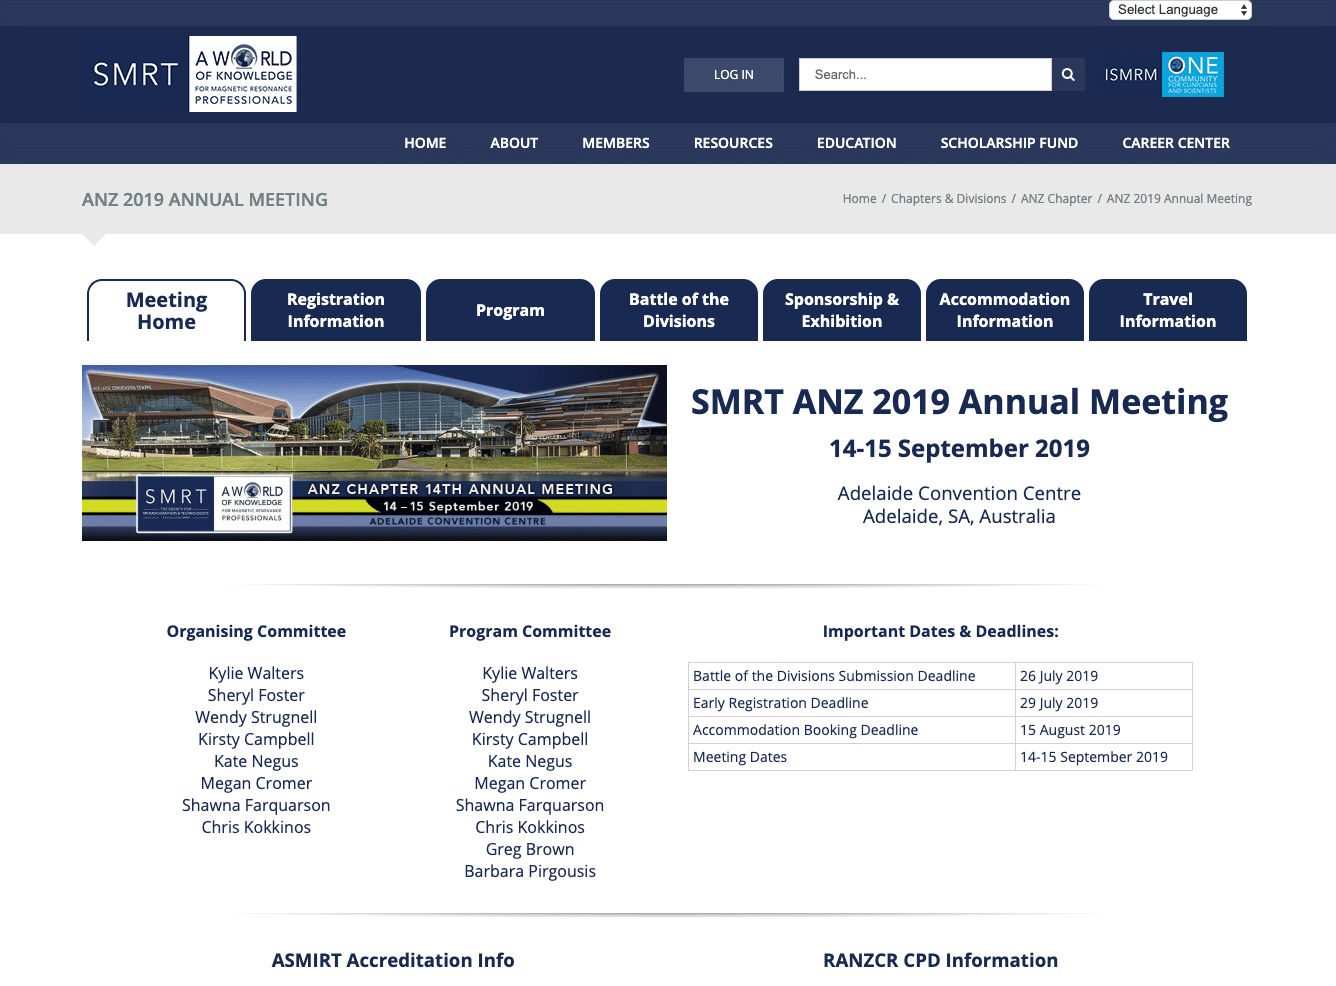Click the Adelaide Convention Centre banner image
This screenshot has height=986, width=1336.
pyautogui.click(x=374, y=452)
